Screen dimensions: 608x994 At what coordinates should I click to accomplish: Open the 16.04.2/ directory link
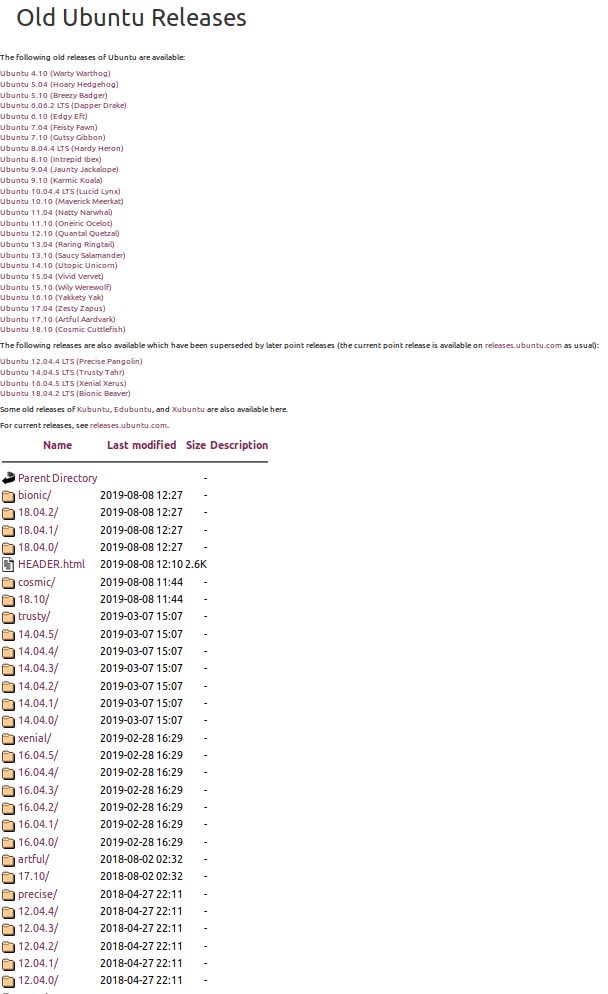(x=38, y=807)
